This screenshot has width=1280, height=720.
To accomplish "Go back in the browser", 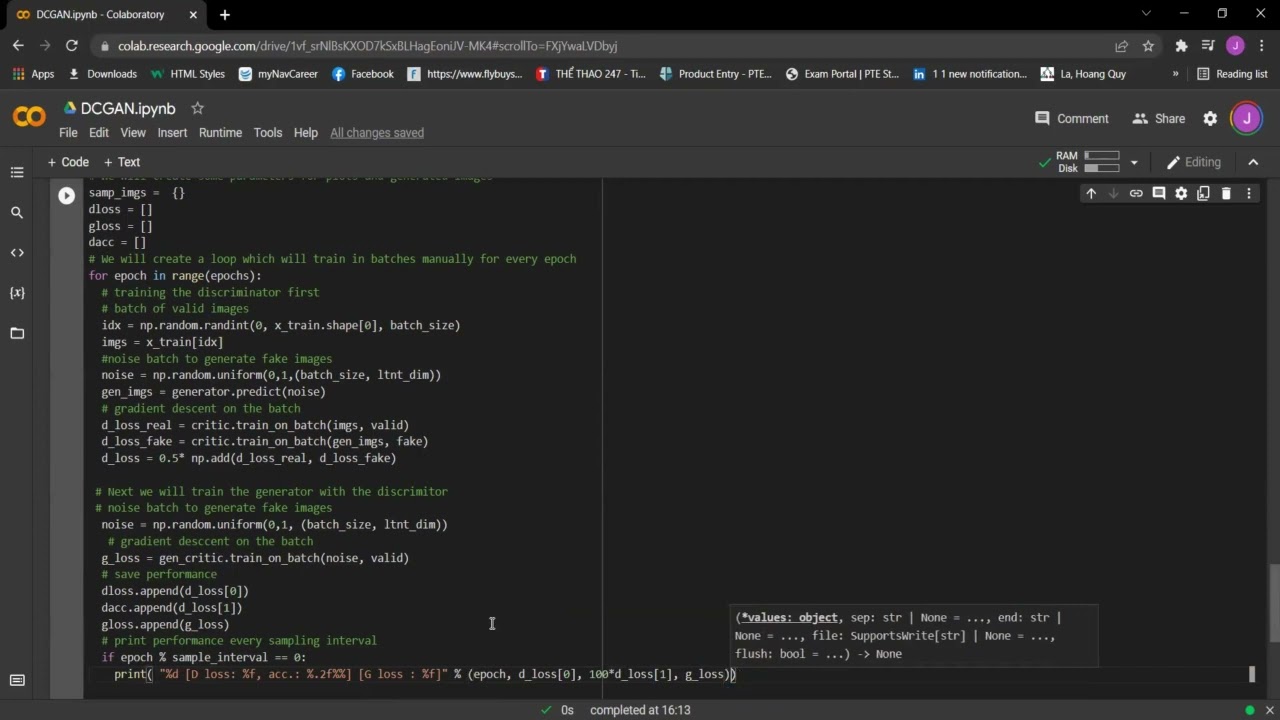I will 18,46.
